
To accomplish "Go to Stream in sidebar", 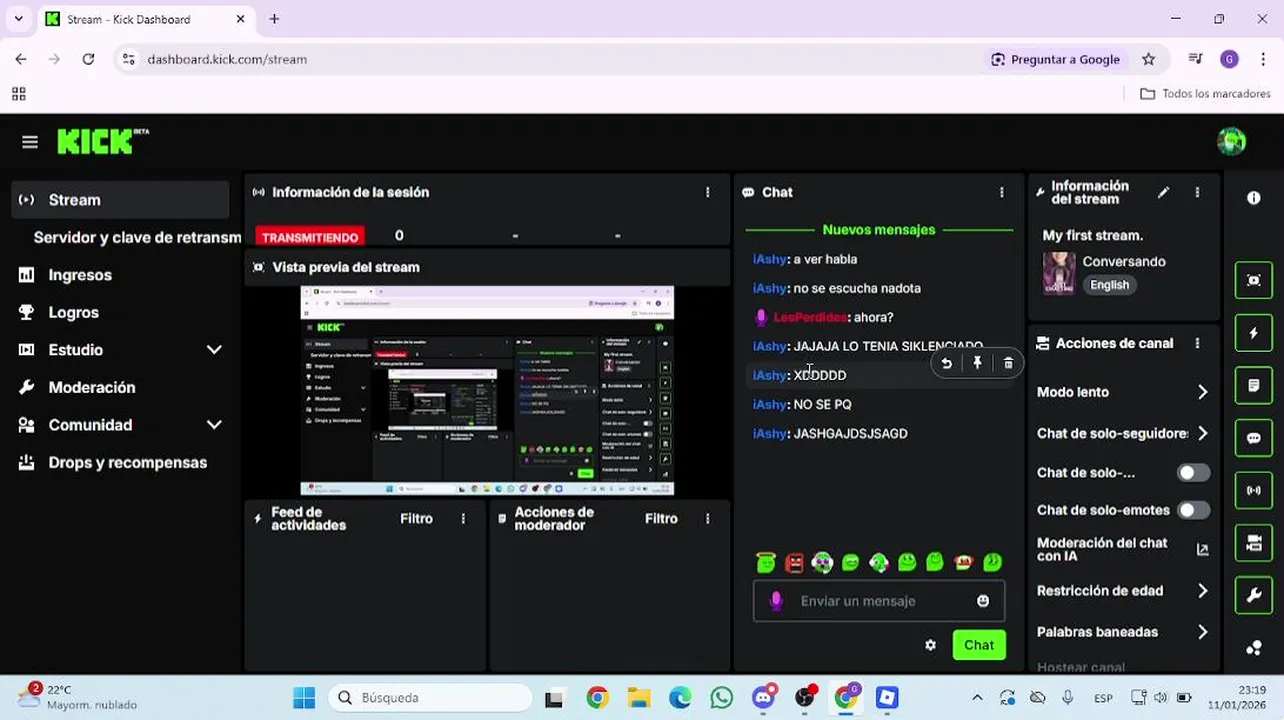I will click(x=120, y=200).
